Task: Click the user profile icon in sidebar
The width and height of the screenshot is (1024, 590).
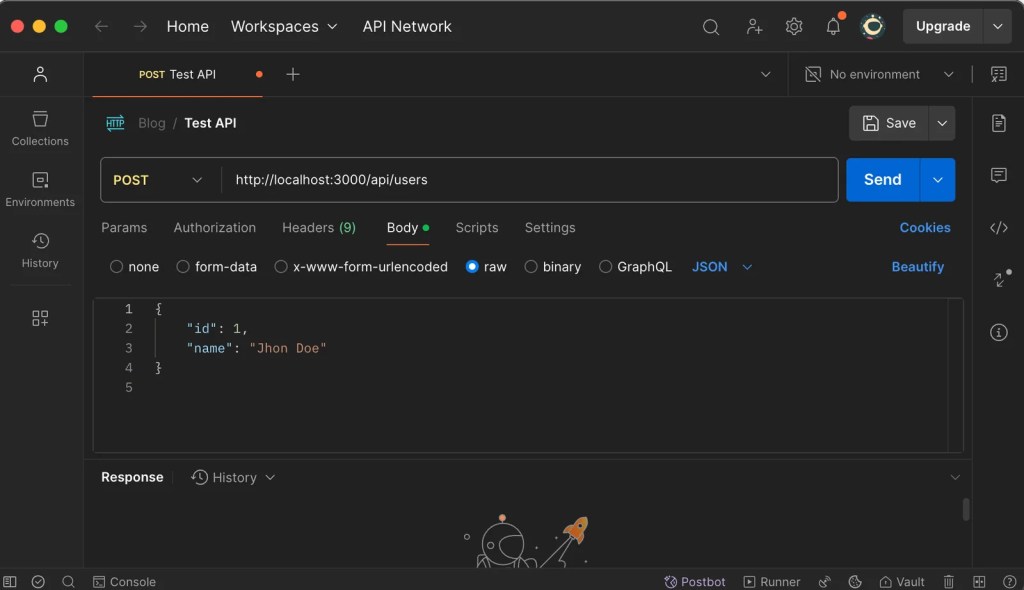Action: (x=40, y=74)
